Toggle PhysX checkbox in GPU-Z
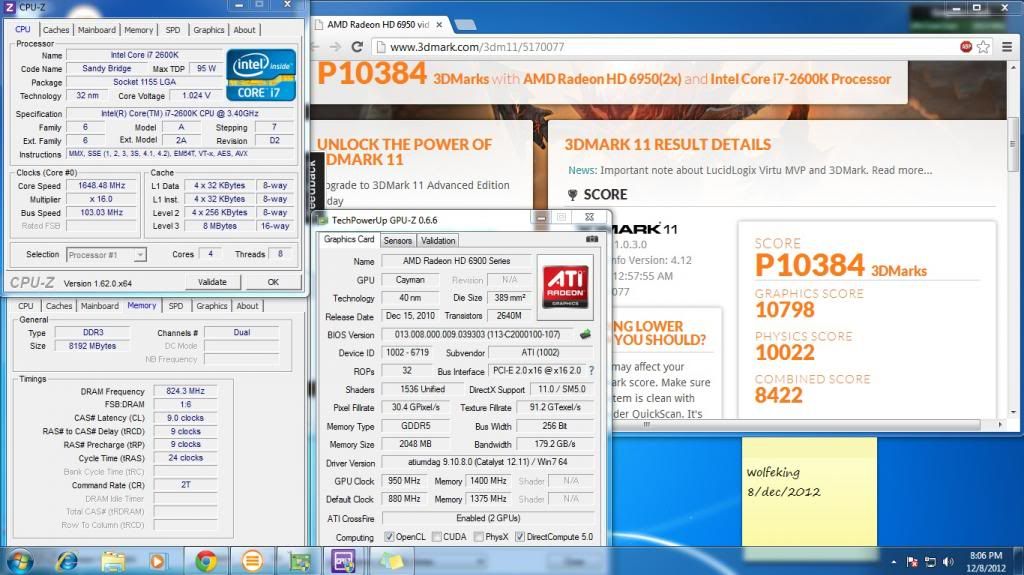 (x=479, y=536)
